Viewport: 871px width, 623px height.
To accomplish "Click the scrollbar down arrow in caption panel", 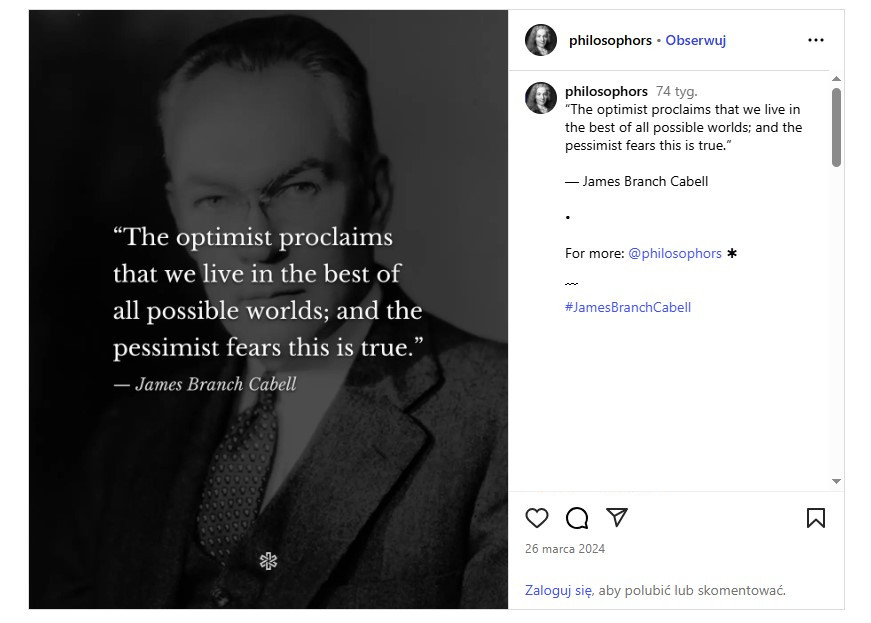I will (837, 481).
